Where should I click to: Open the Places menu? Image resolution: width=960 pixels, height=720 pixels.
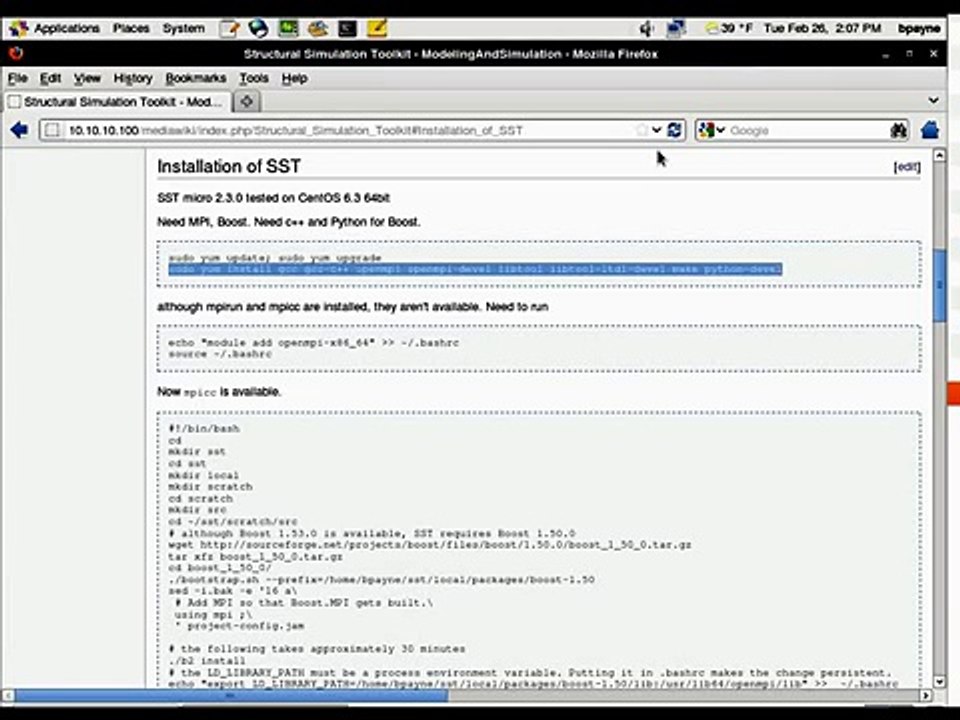pyautogui.click(x=131, y=28)
